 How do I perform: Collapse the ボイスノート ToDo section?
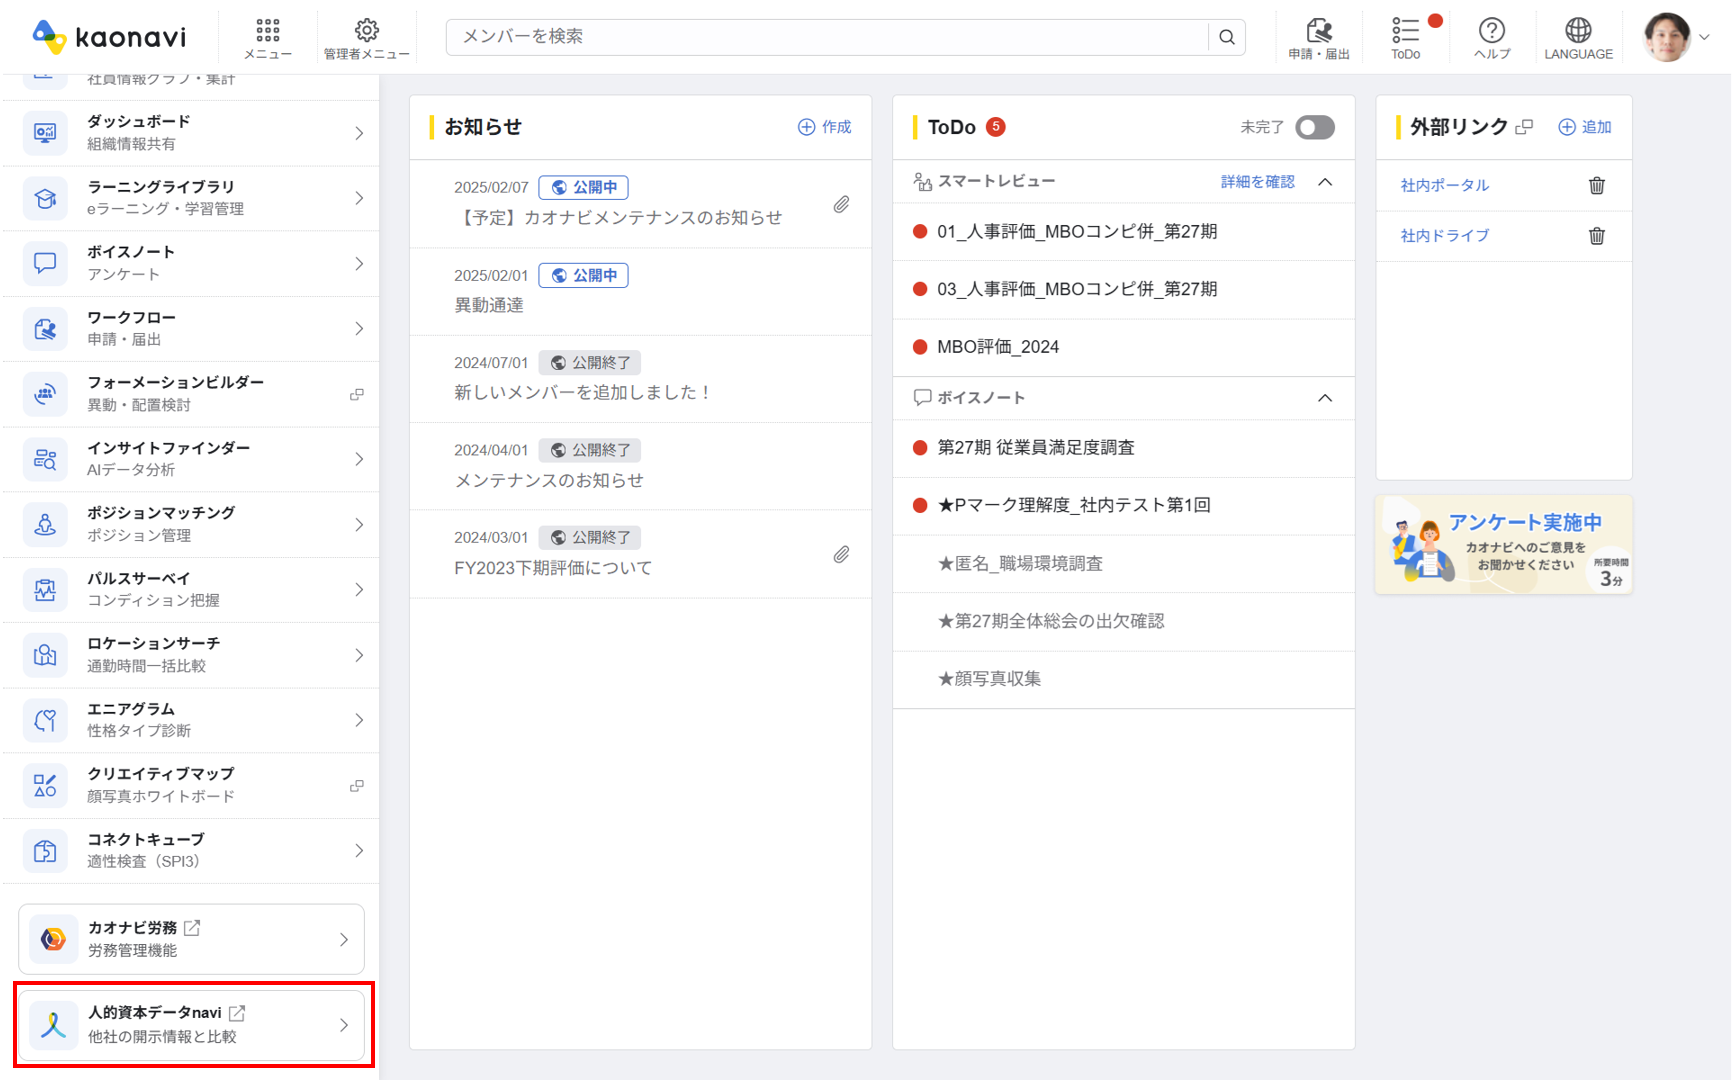coord(1324,398)
